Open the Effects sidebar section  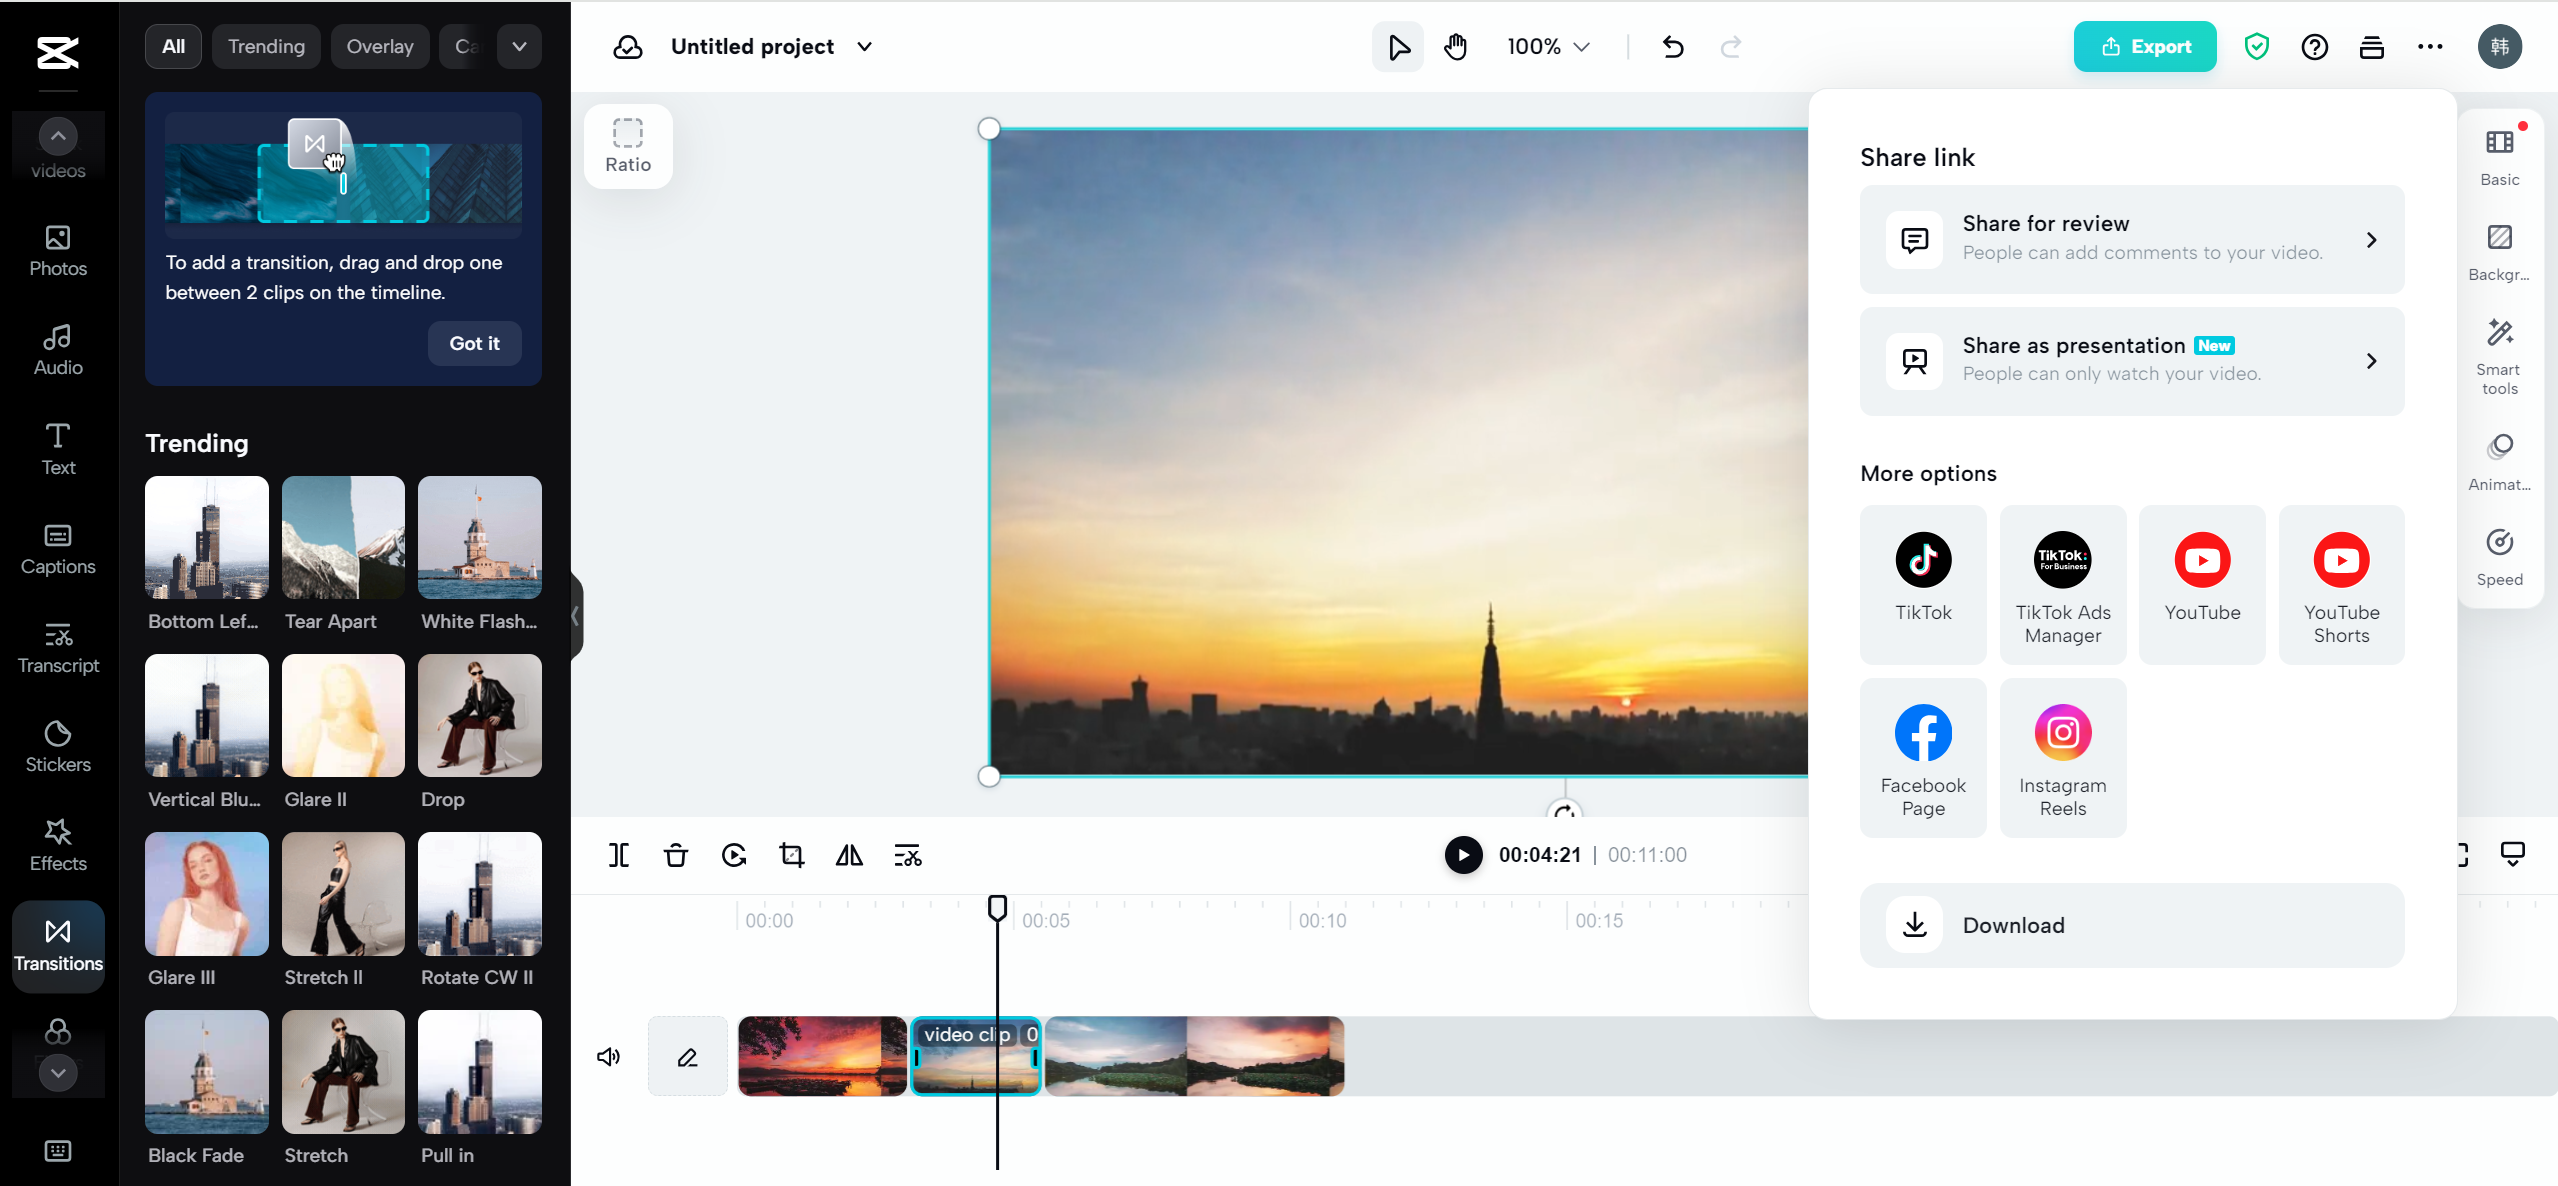click(x=58, y=845)
